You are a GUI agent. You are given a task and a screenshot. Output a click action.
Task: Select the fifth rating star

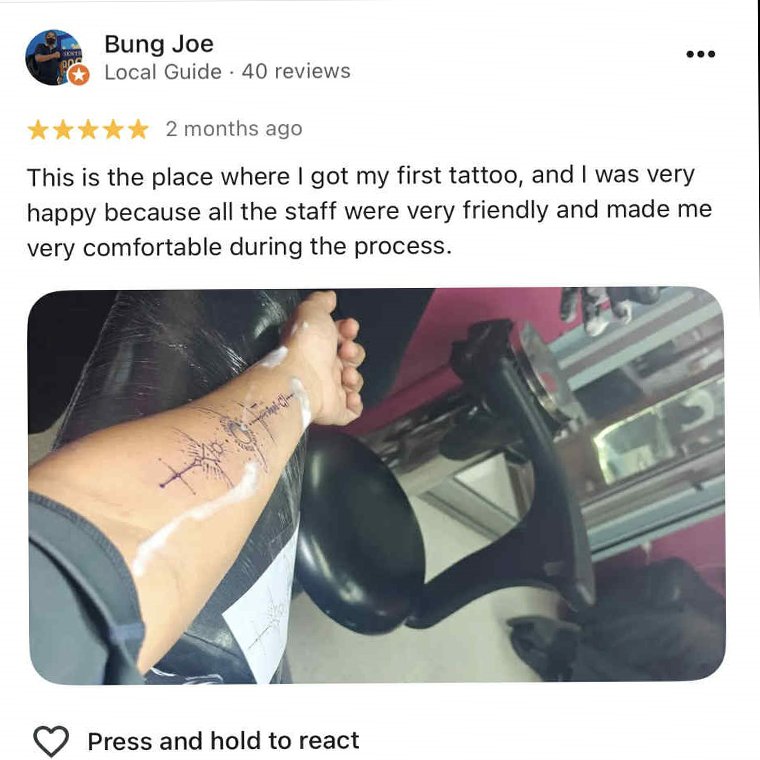click(x=138, y=129)
